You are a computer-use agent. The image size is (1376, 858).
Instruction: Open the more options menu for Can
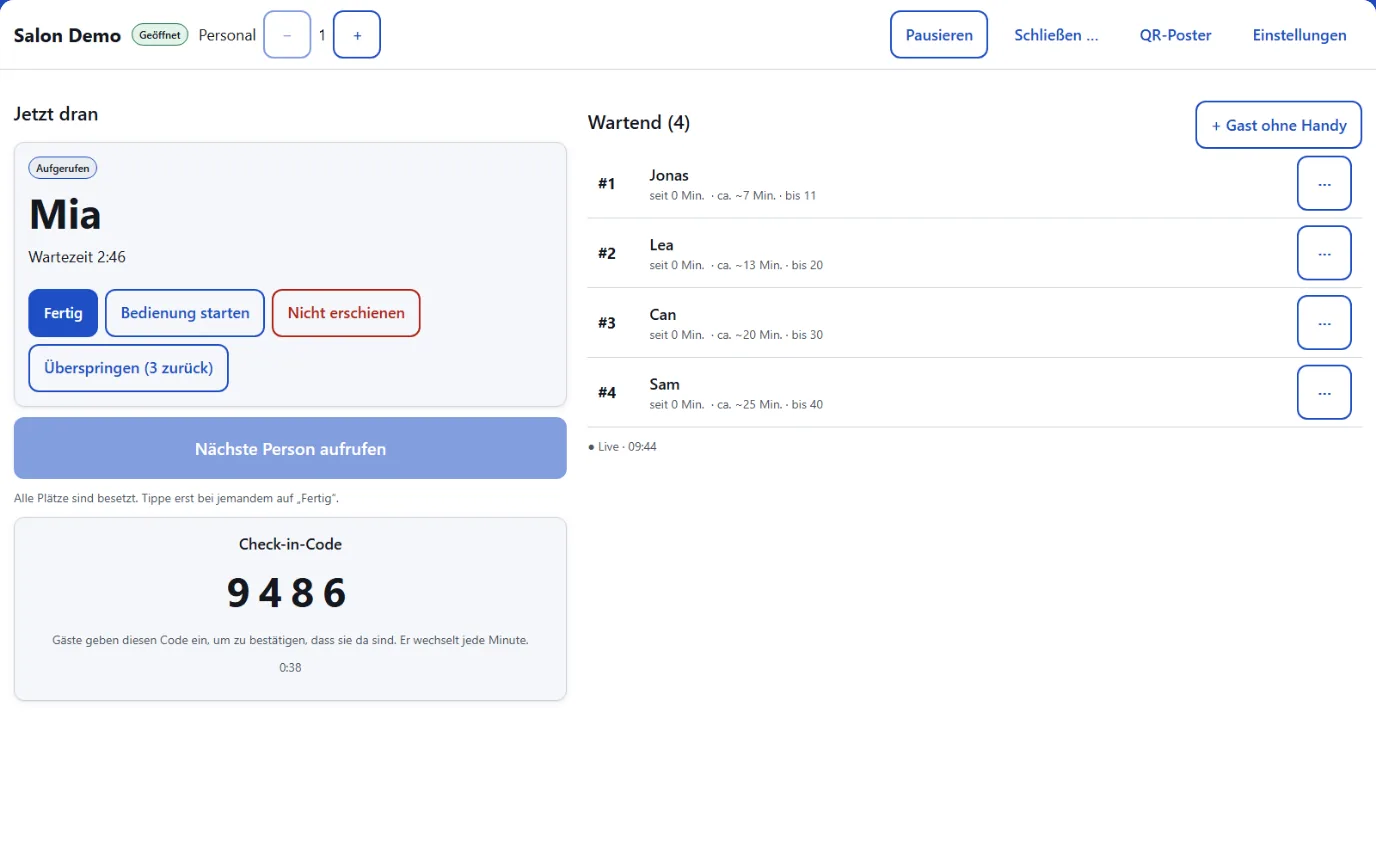(x=1324, y=322)
